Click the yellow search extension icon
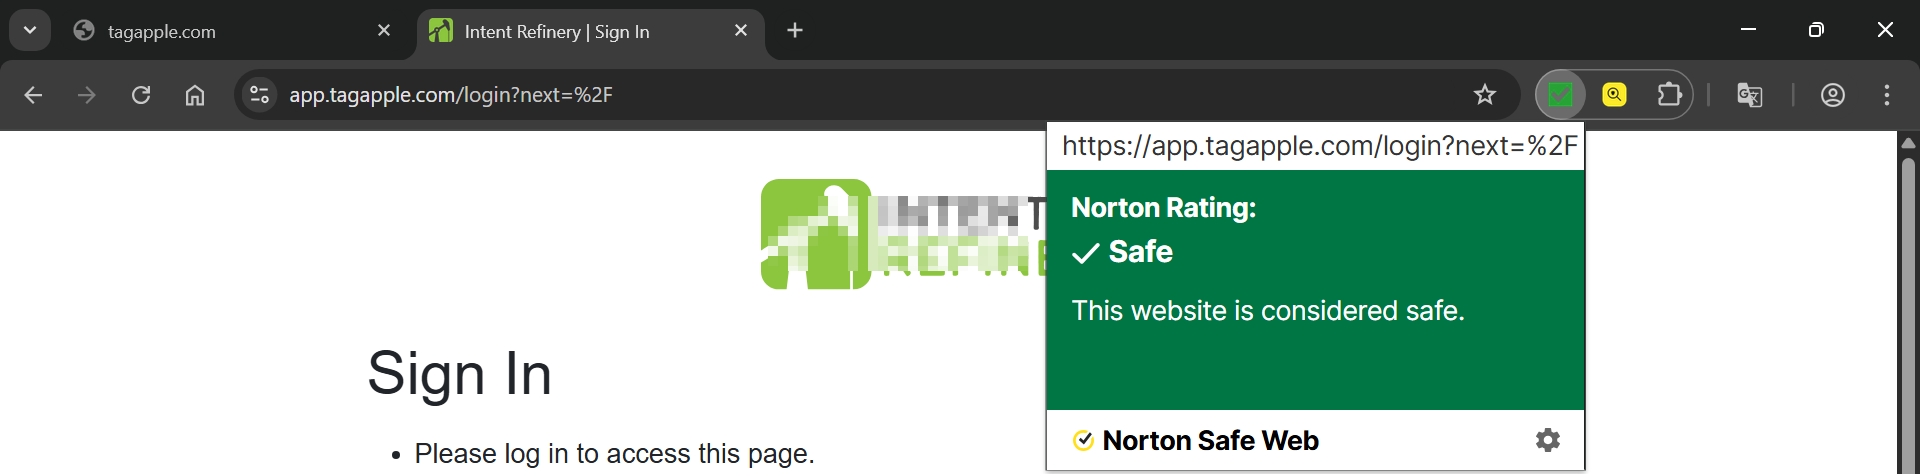The image size is (1920, 474). click(x=1614, y=95)
